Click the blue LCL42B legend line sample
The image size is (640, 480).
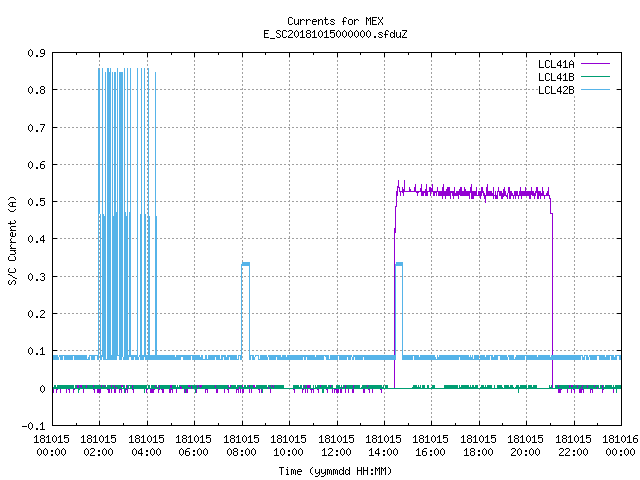[x=595, y=89]
